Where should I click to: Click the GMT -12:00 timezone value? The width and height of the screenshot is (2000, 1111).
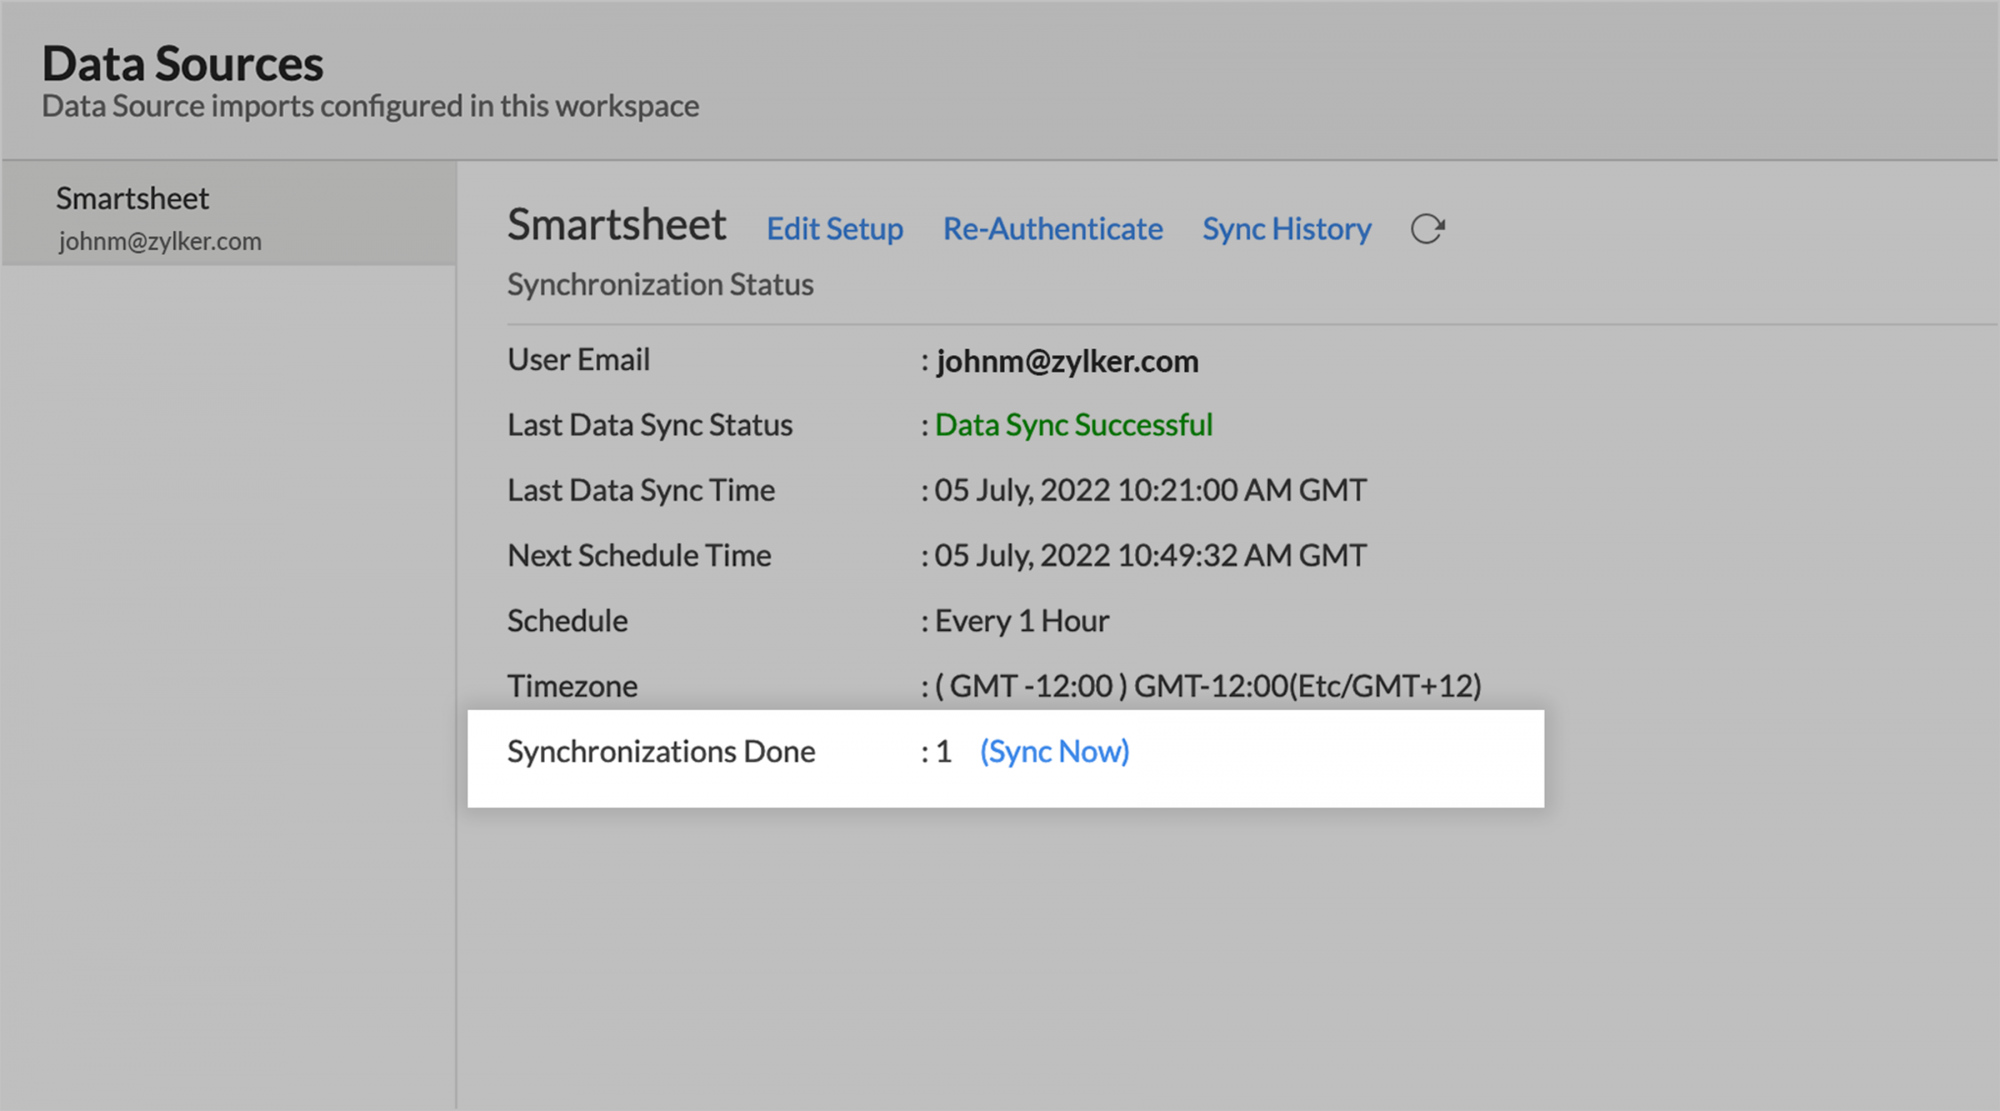(x=1208, y=686)
